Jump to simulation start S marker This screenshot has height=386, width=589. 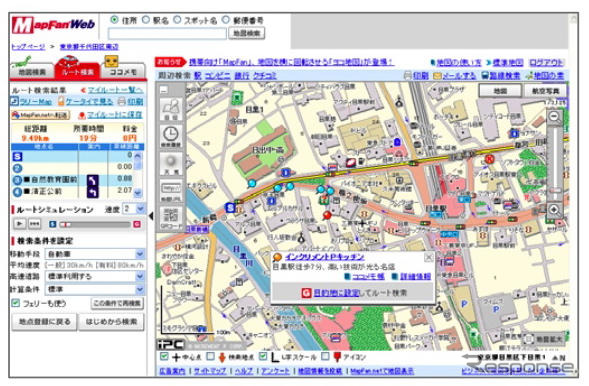tap(53, 224)
